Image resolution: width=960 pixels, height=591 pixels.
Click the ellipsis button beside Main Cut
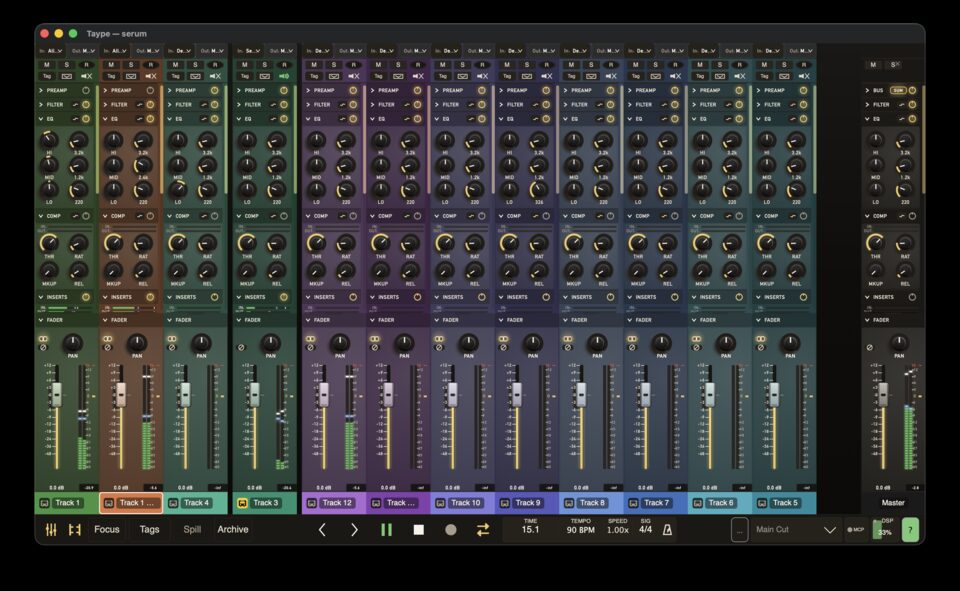point(740,530)
